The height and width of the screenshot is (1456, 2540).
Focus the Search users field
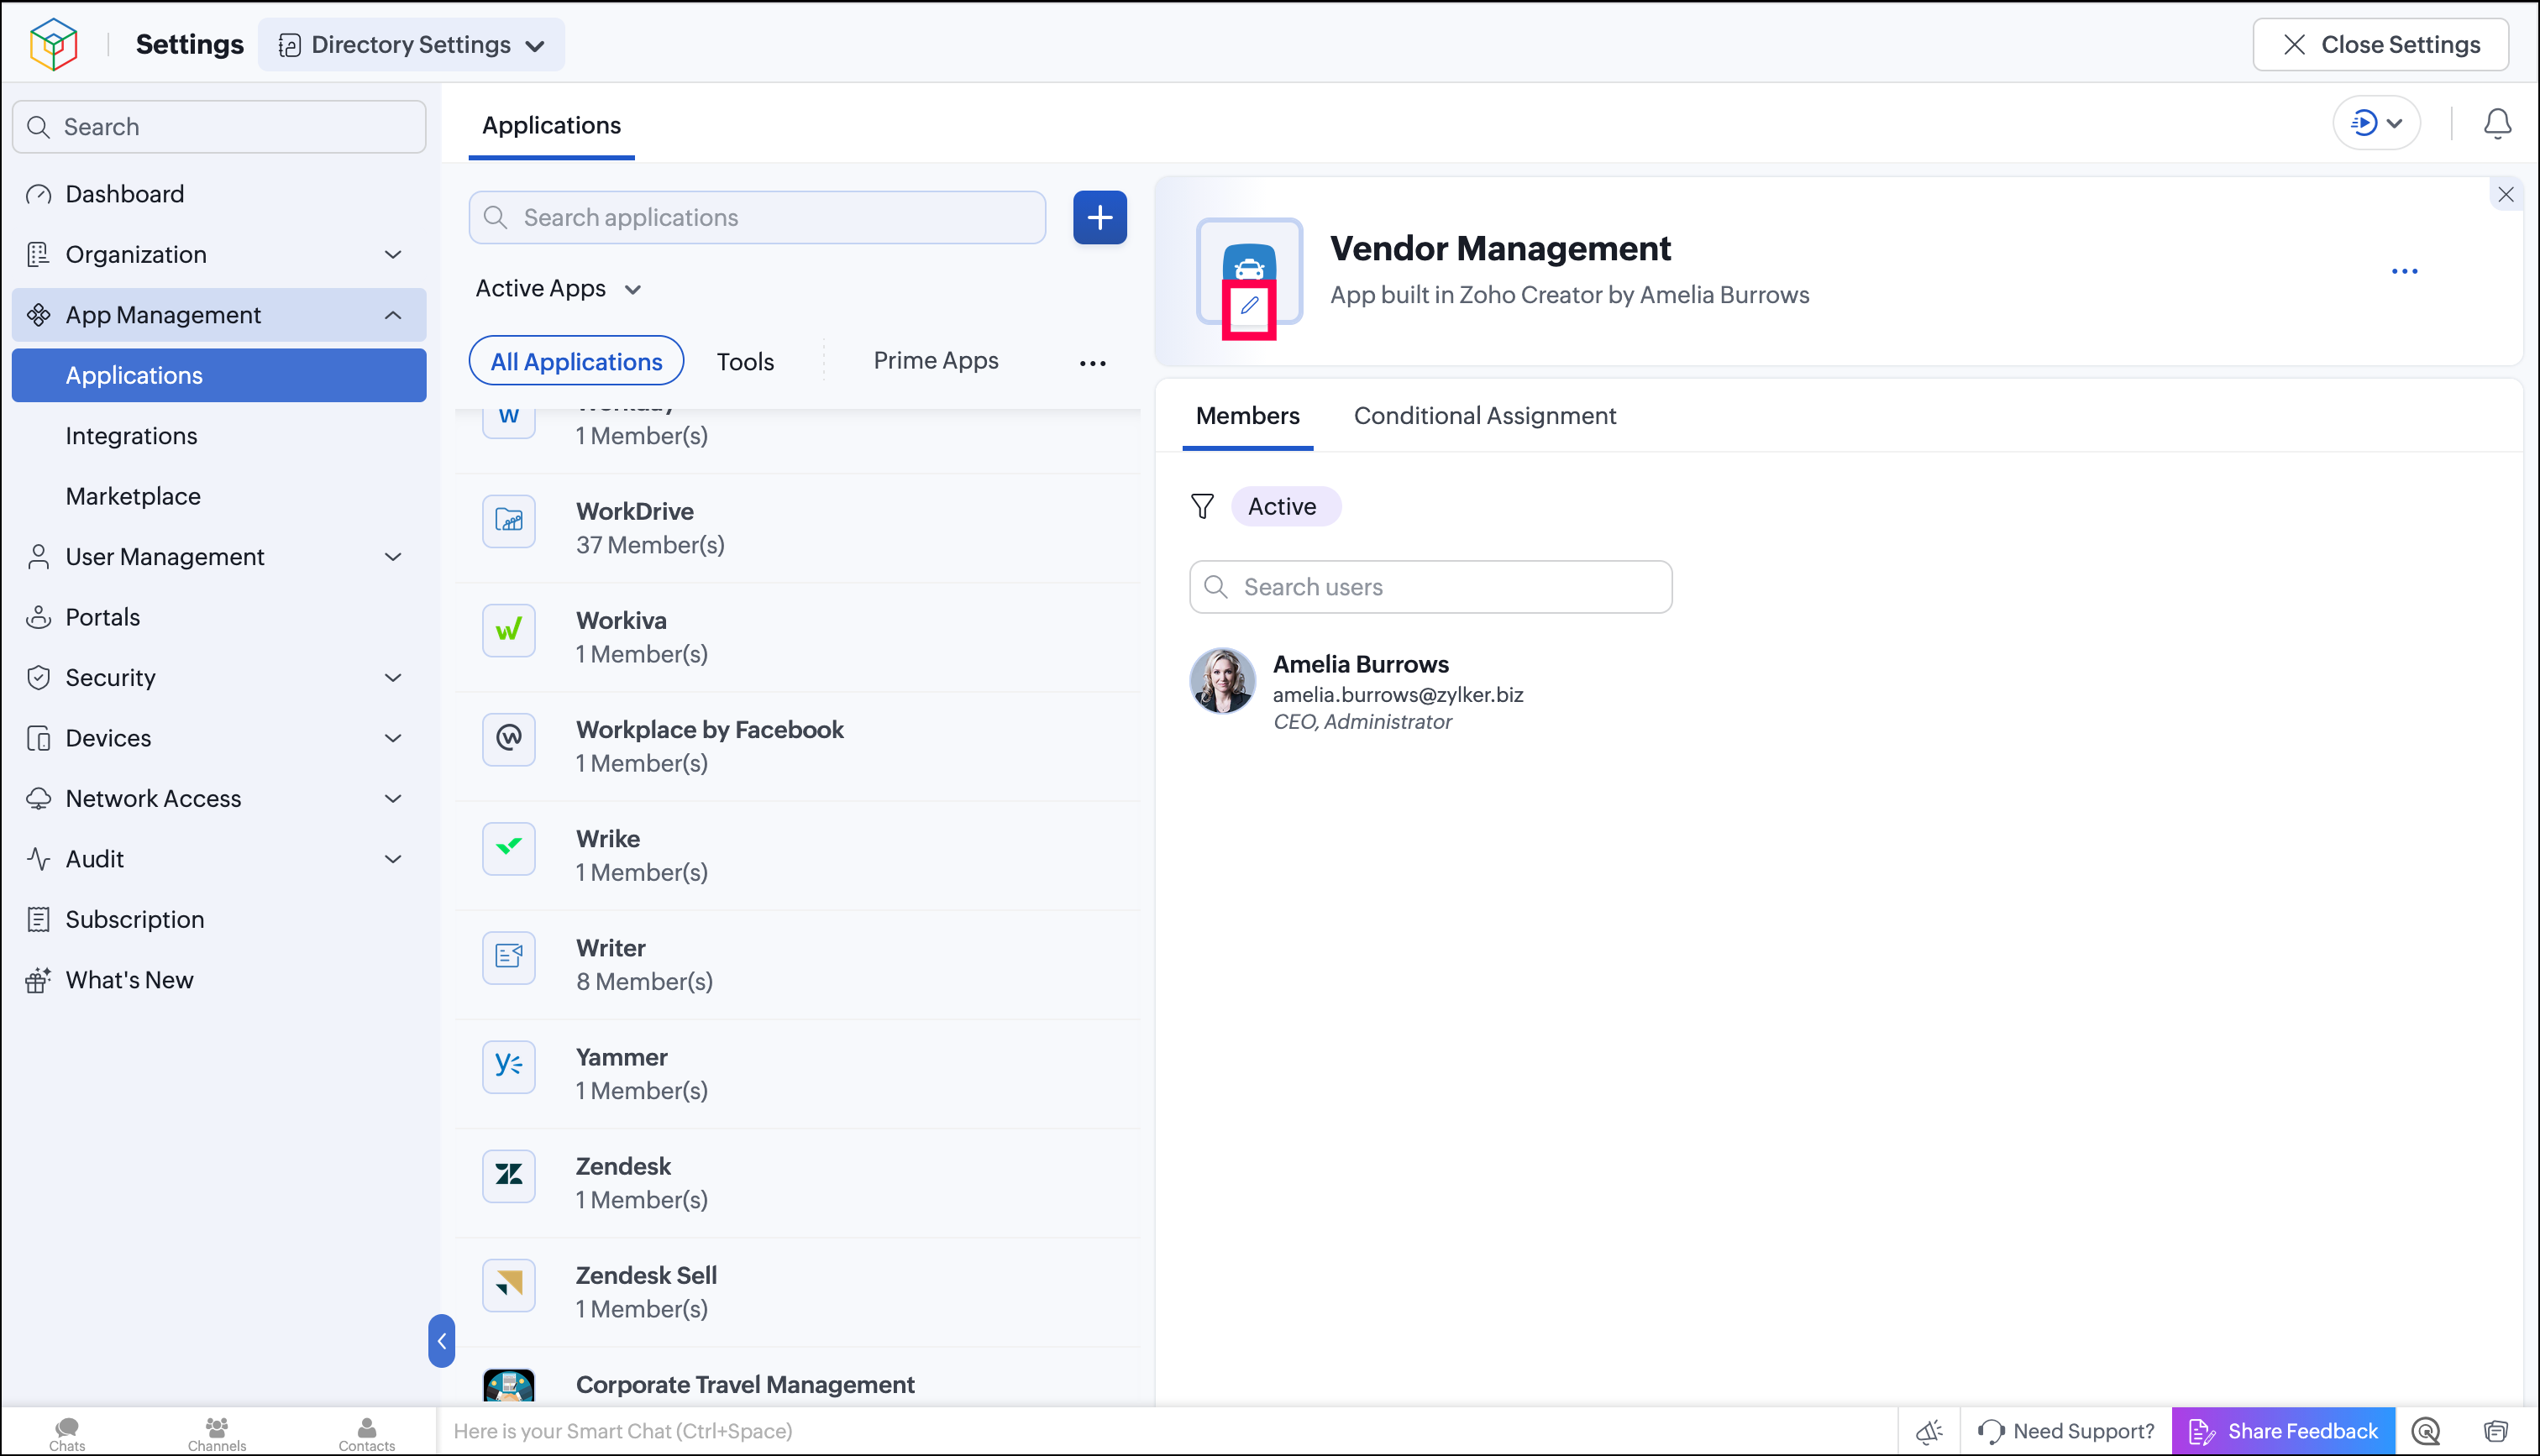(x=1430, y=587)
